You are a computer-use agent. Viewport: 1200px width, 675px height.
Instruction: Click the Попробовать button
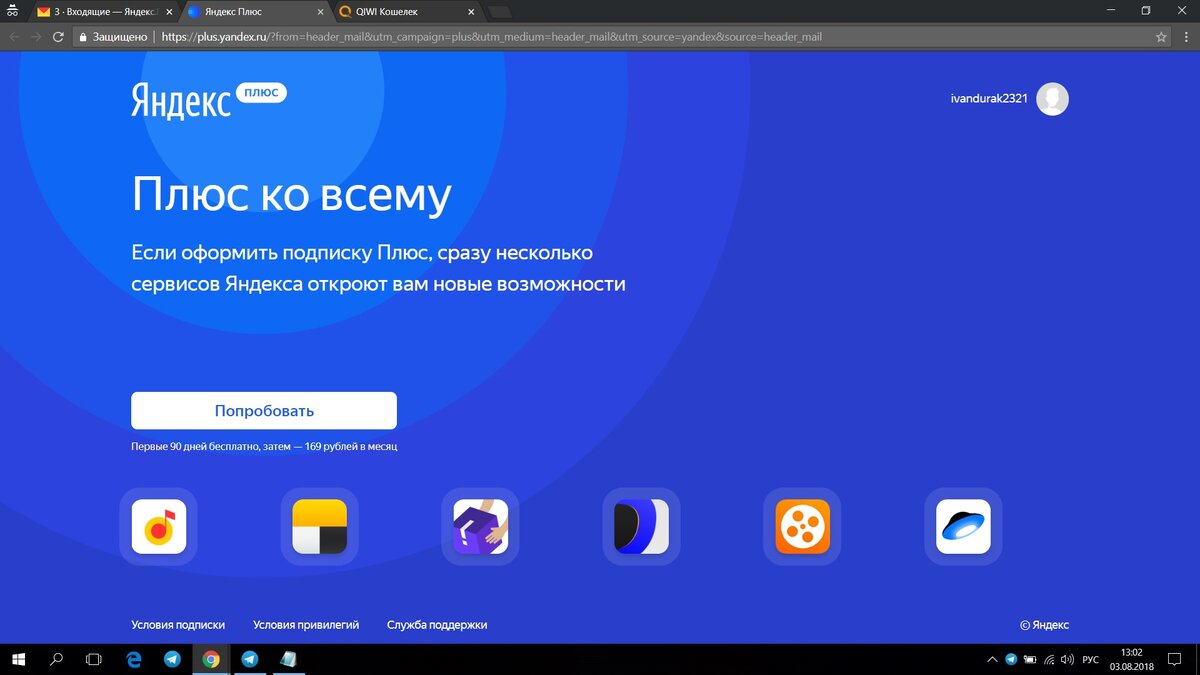coord(264,411)
